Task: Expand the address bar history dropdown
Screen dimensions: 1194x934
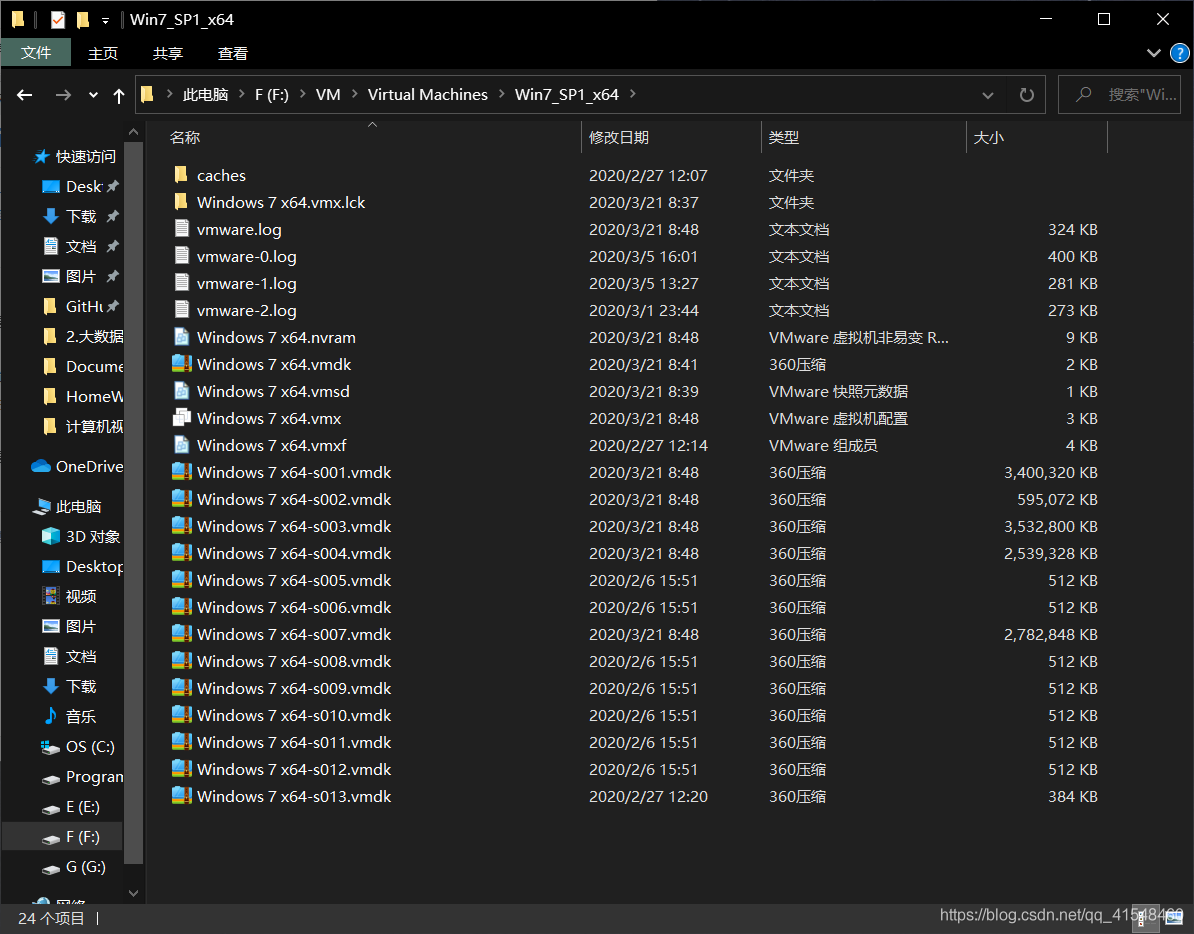Action: (988, 95)
